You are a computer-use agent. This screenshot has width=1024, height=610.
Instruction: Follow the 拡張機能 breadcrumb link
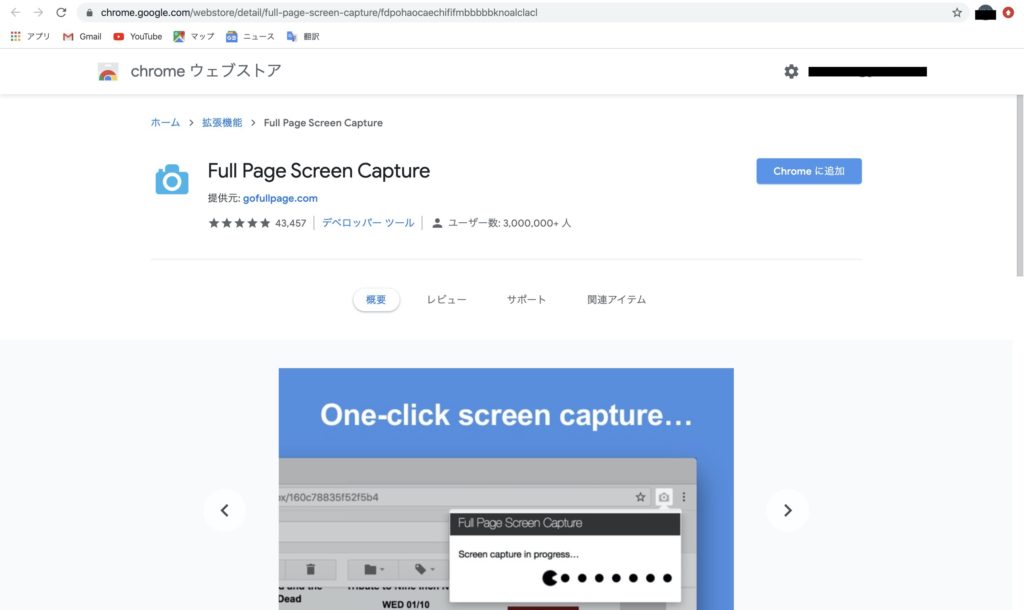pos(222,123)
